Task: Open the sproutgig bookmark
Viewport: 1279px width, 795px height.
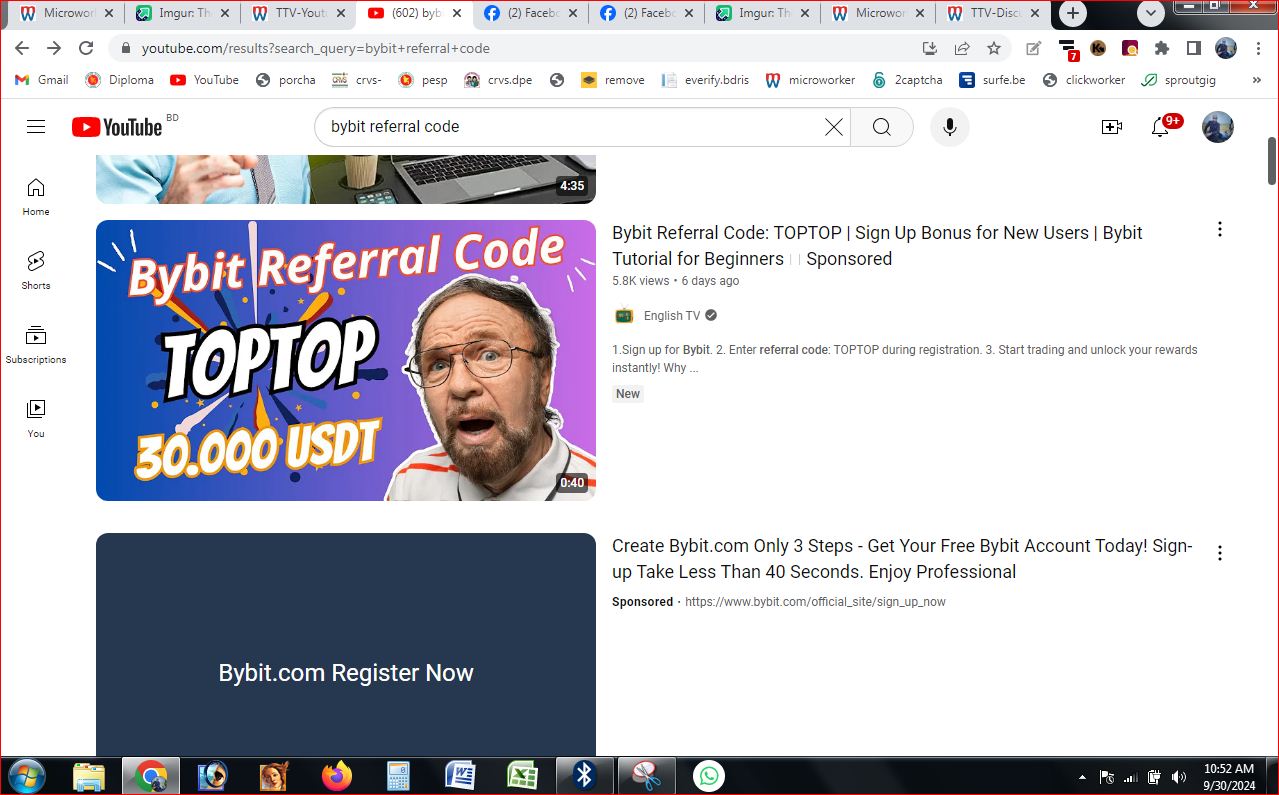Action: pyautogui.click(x=1179, y=80)
